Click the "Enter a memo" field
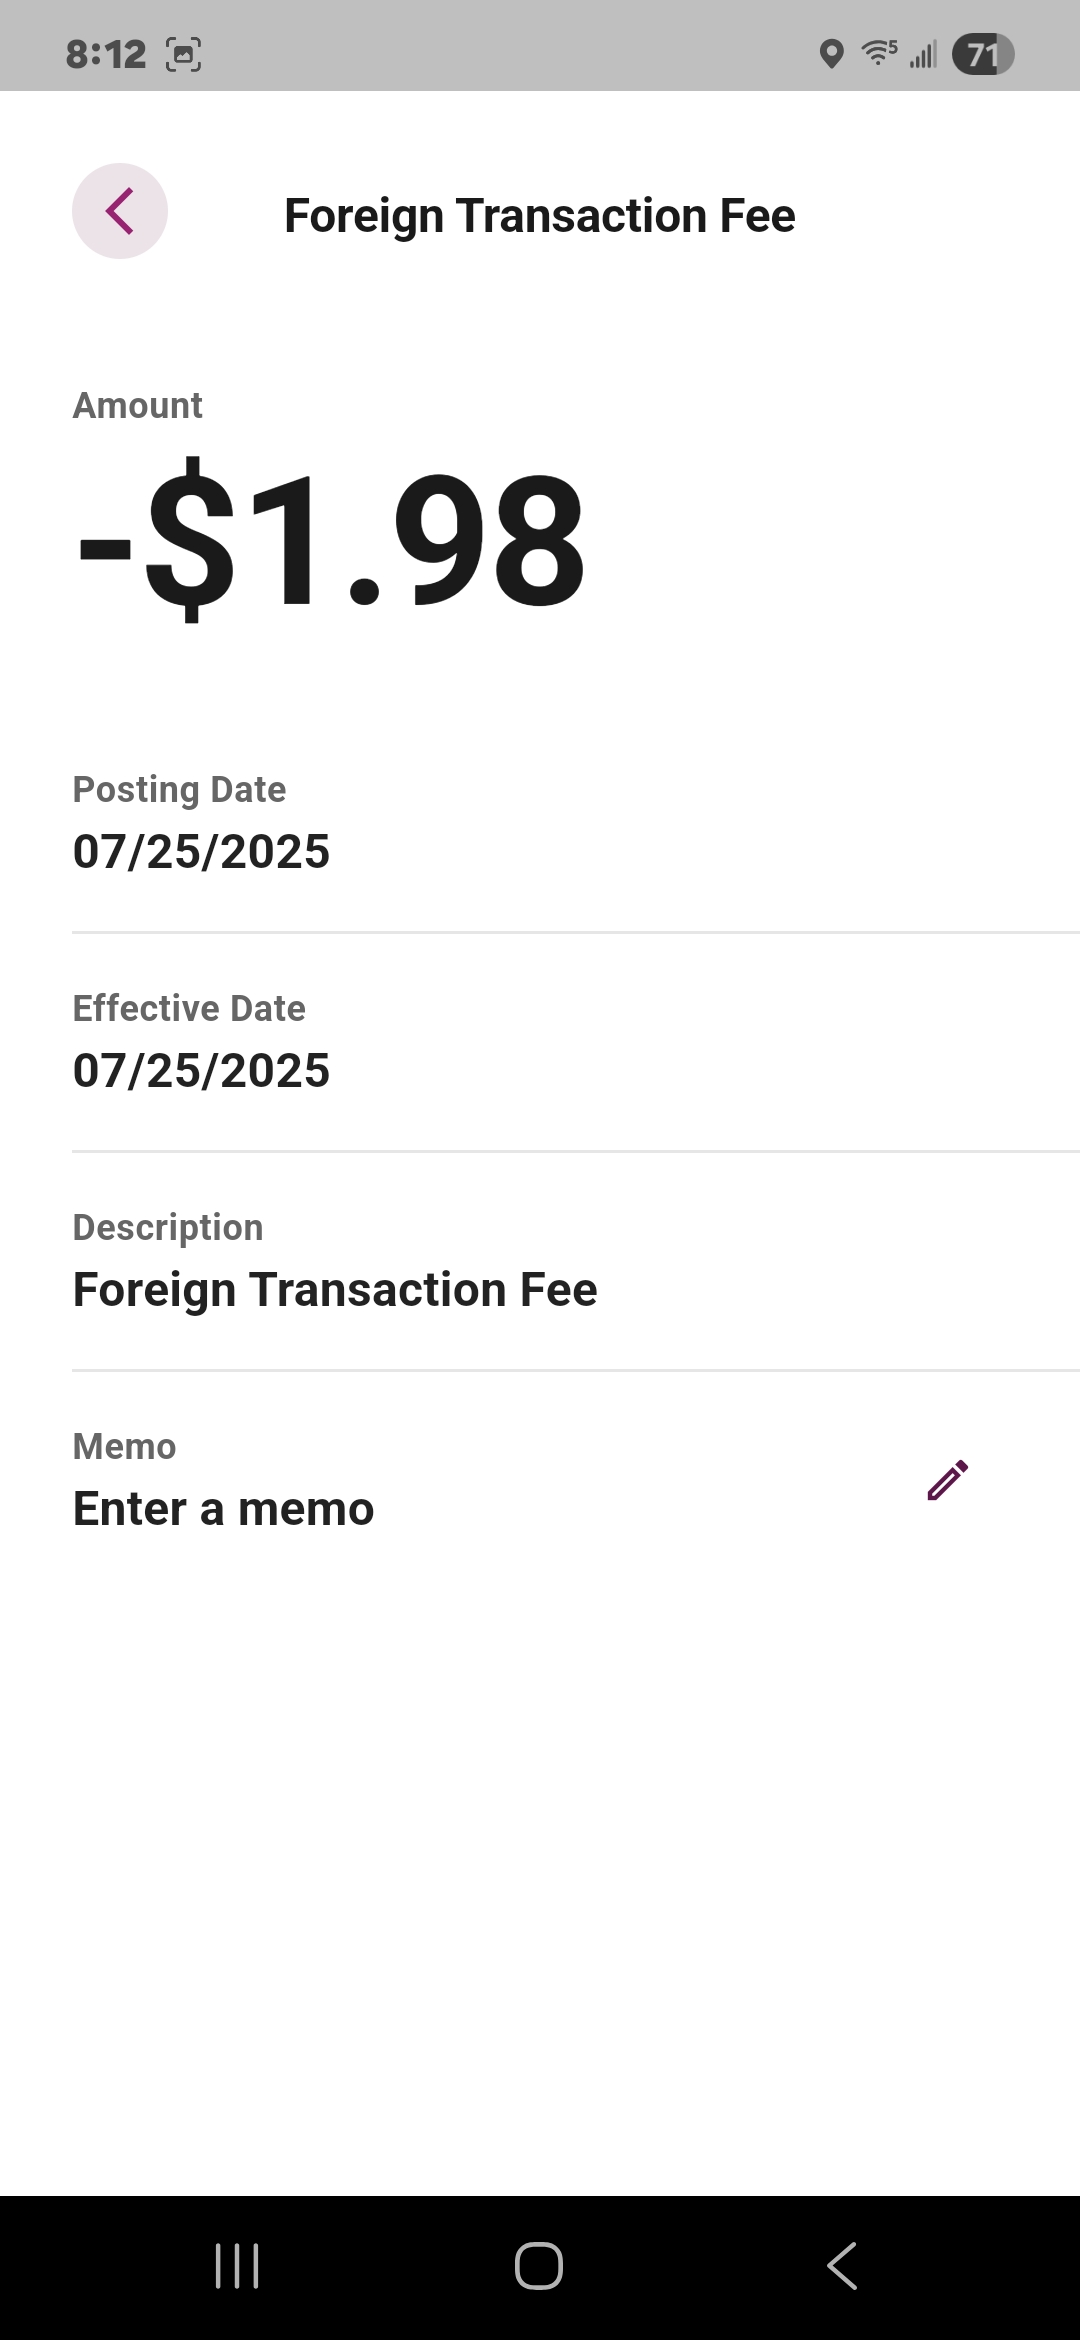Screen dimensions: 1080x2340 click(224, 1509)
